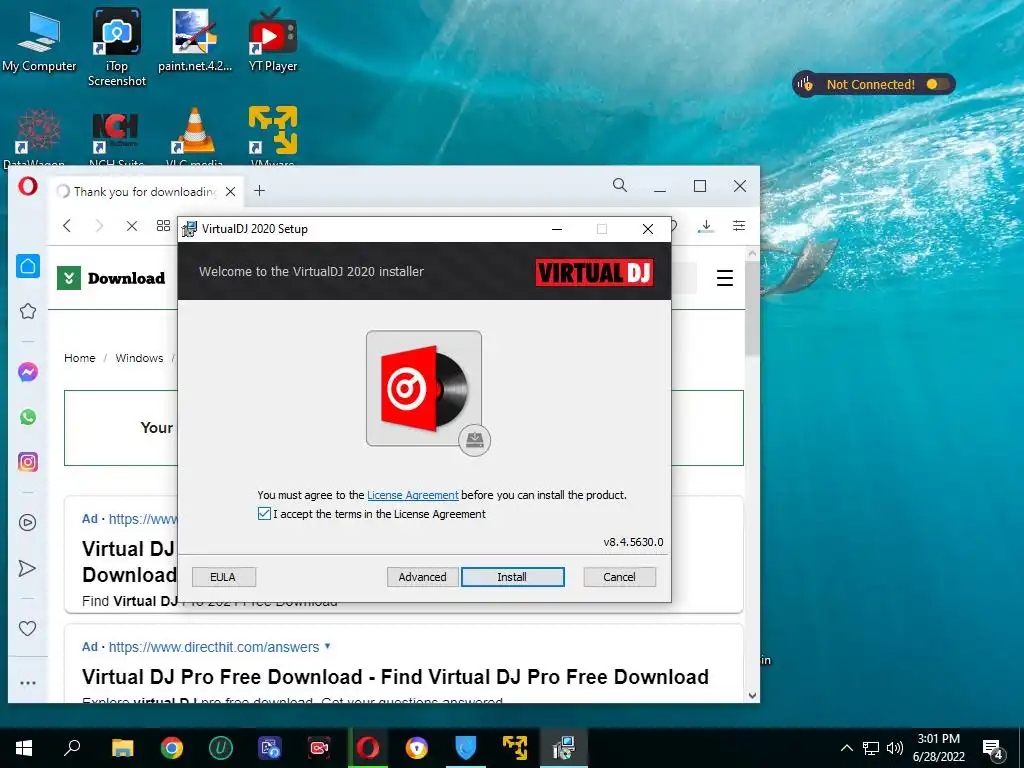This screenshot has width=1024, height=768.
Task: Open notification center
Action: [993, 749]
